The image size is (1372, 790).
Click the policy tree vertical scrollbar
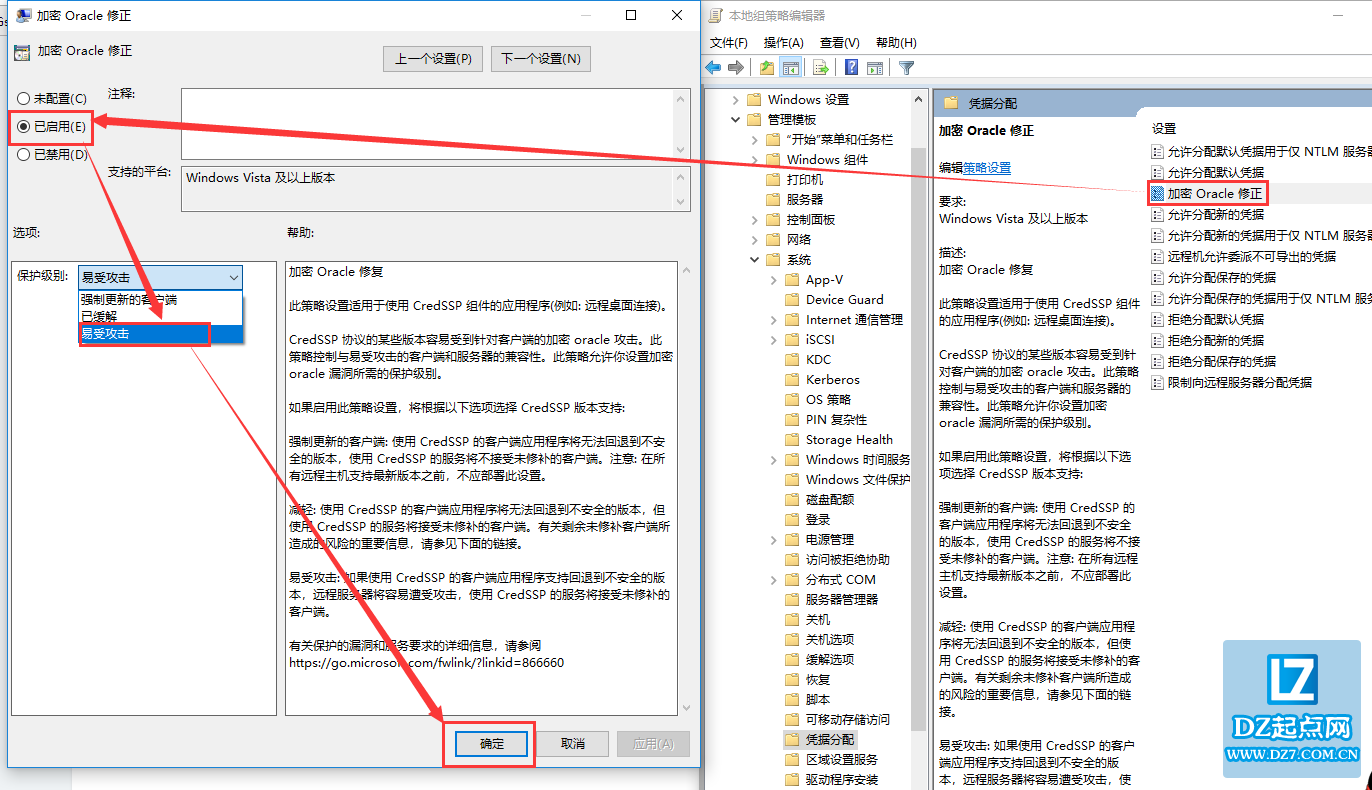click(919, 440)
